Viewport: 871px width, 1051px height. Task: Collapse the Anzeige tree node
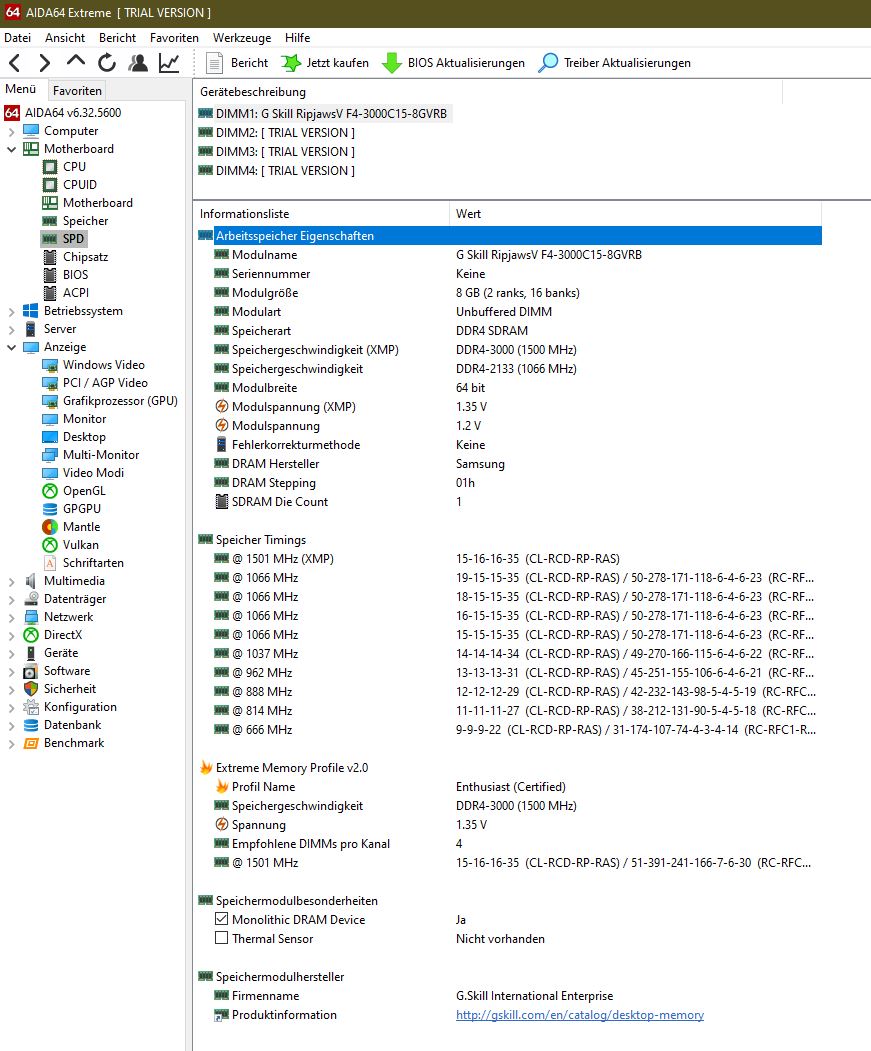pyautogui.click(x=11, y=347)
